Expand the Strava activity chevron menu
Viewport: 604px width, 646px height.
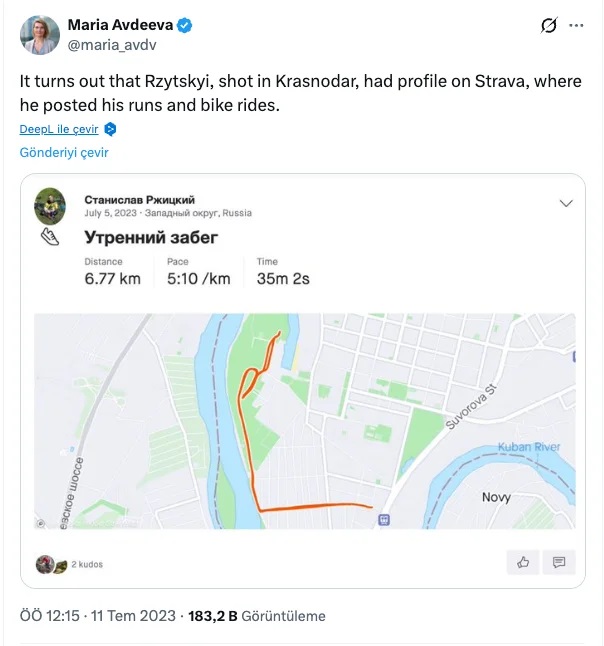566,203
